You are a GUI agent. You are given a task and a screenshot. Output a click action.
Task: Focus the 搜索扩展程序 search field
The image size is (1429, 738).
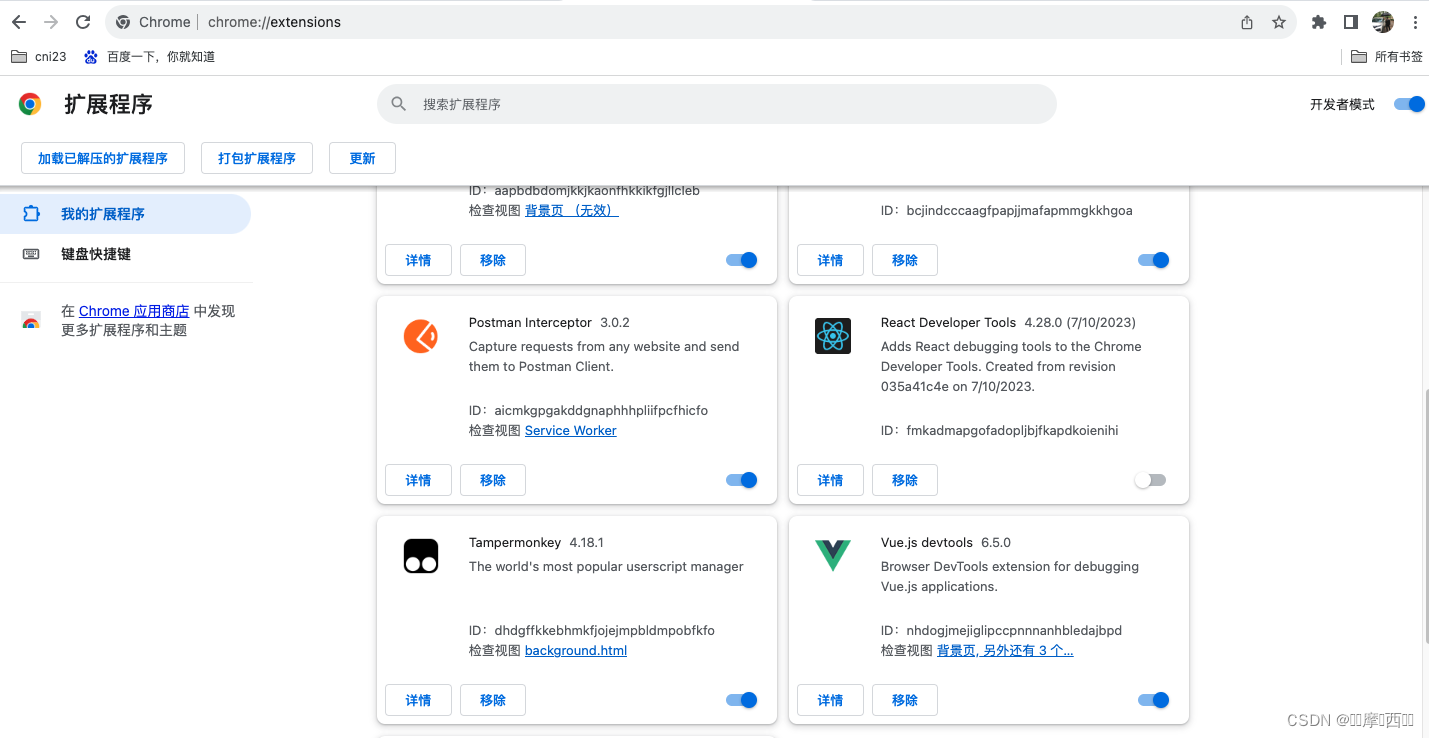click(x=717, y=104)
